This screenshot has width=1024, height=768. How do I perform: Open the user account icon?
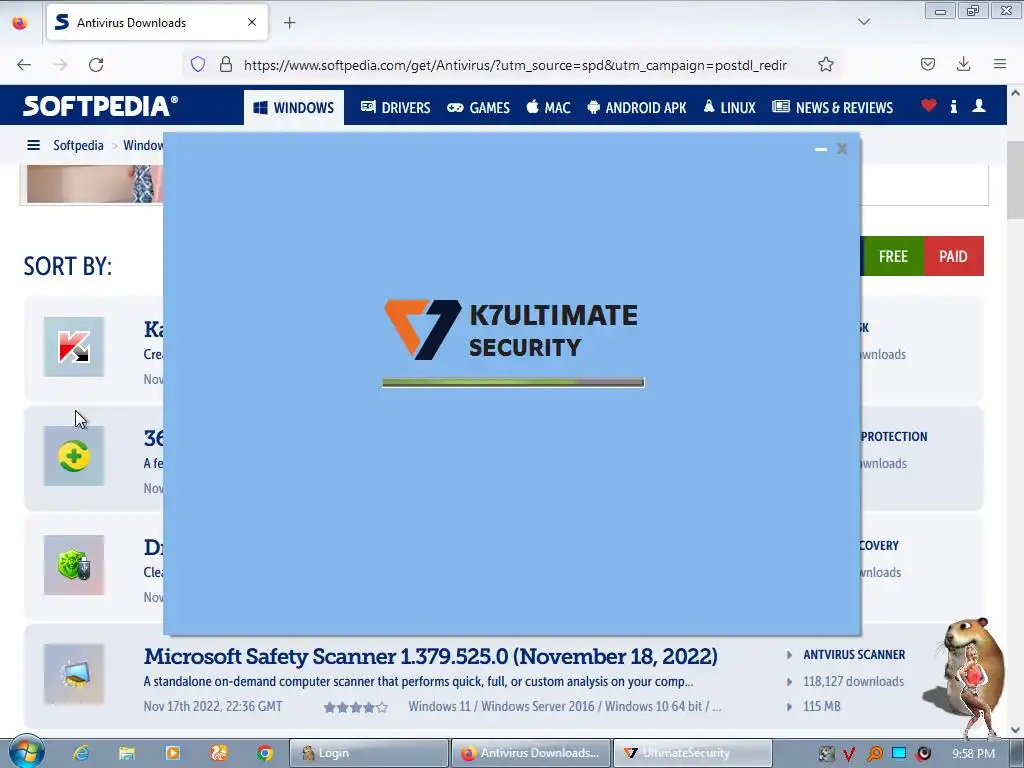(x=978, y=105)
